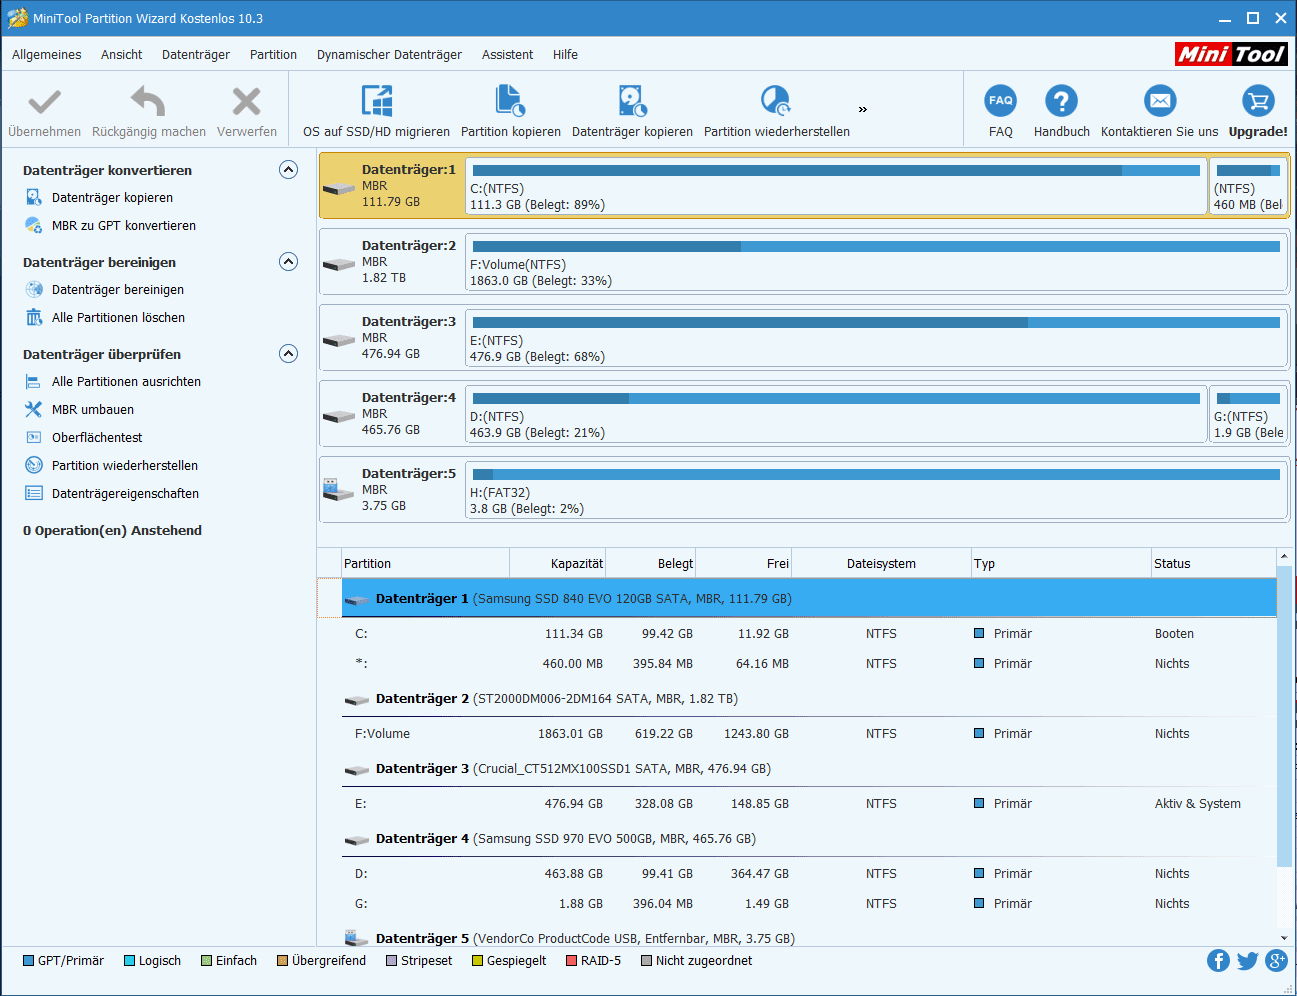The width and height of the screenshot is (1297, 996).
Task: Click the partition list scrollbar down arrow
Action: point(1284,938)
